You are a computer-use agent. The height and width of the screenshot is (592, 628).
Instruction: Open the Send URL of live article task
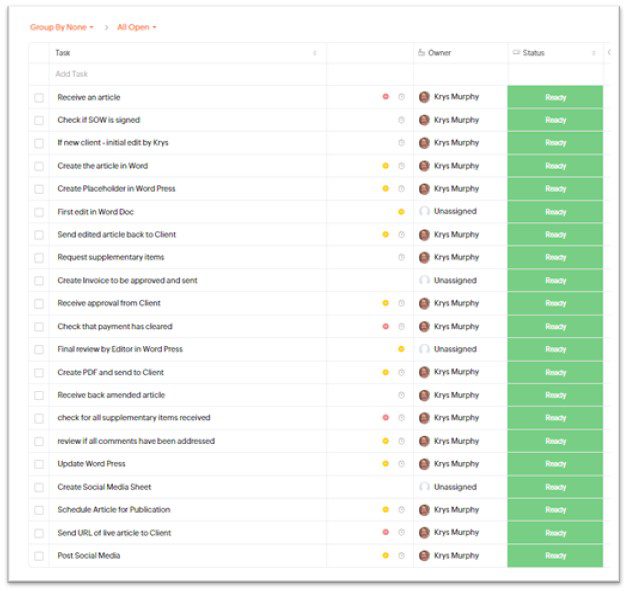(114, 533)
